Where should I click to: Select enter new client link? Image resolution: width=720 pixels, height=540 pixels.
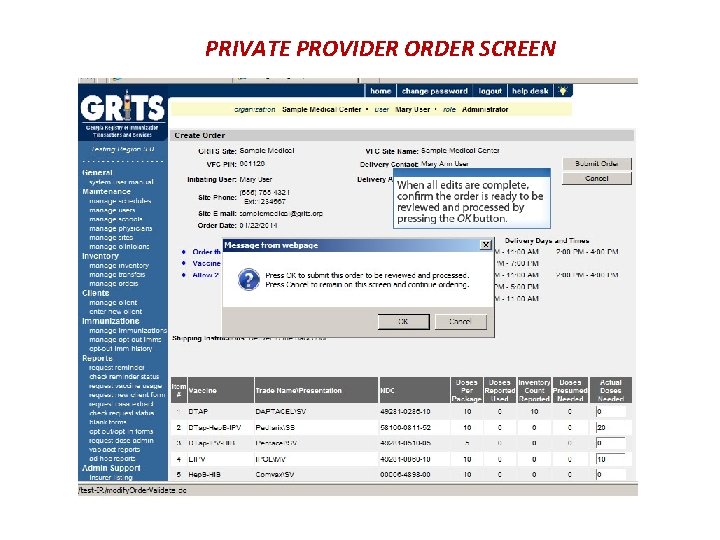tap(116, 311)
